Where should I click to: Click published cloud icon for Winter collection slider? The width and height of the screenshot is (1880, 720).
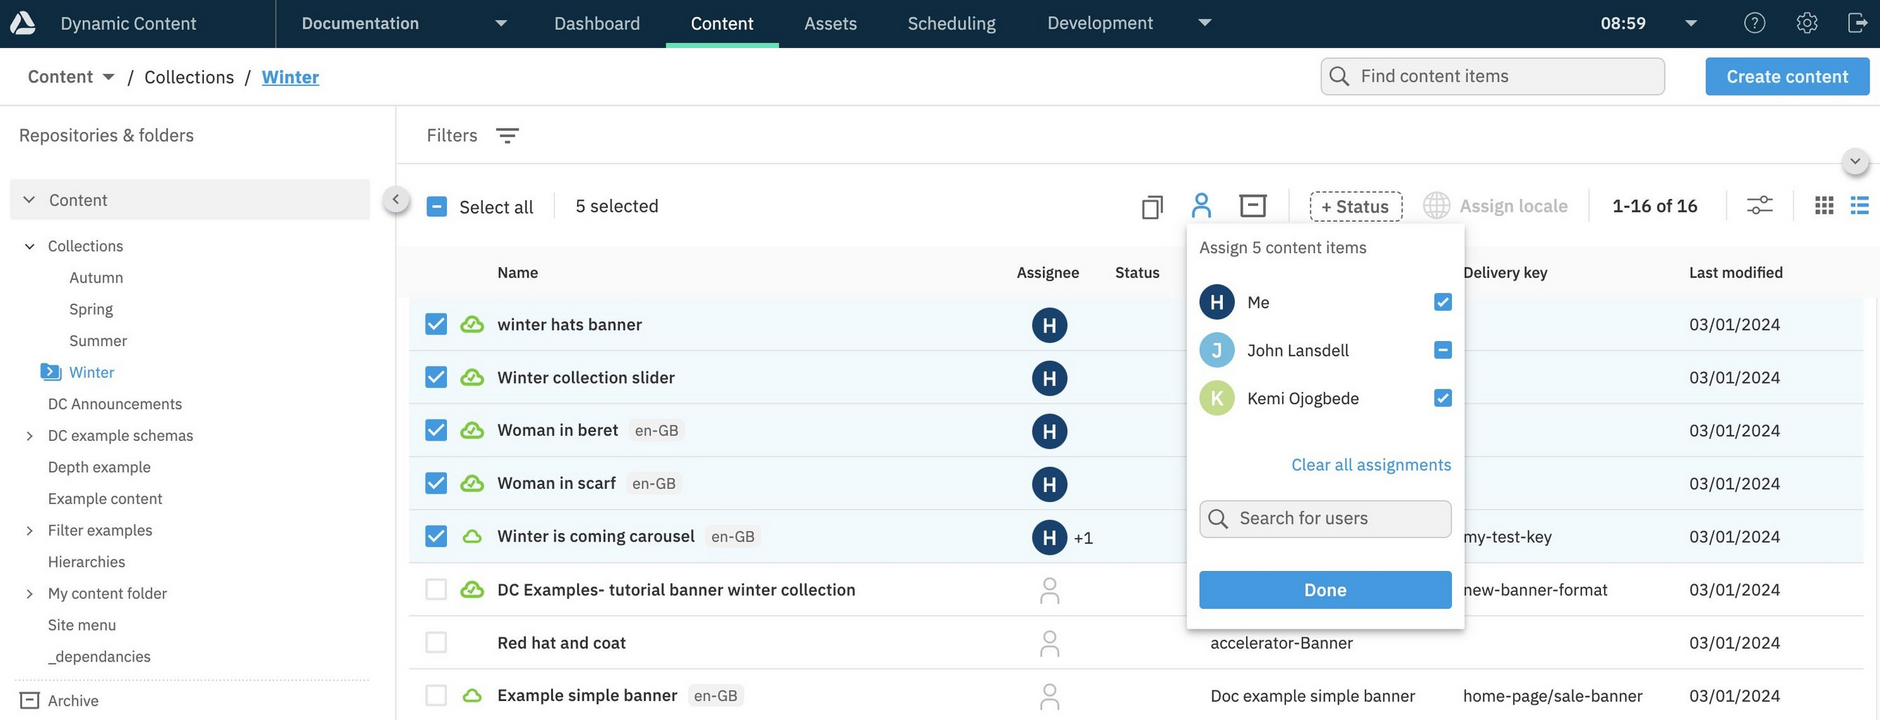tap(472, 377)
